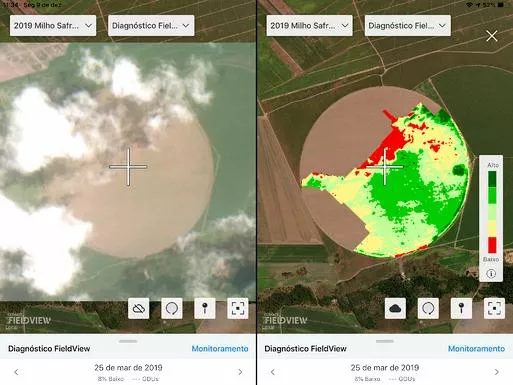513x385 pixels.
Task: Click the '8% Baixo' label in right panel
Action: 367,379
